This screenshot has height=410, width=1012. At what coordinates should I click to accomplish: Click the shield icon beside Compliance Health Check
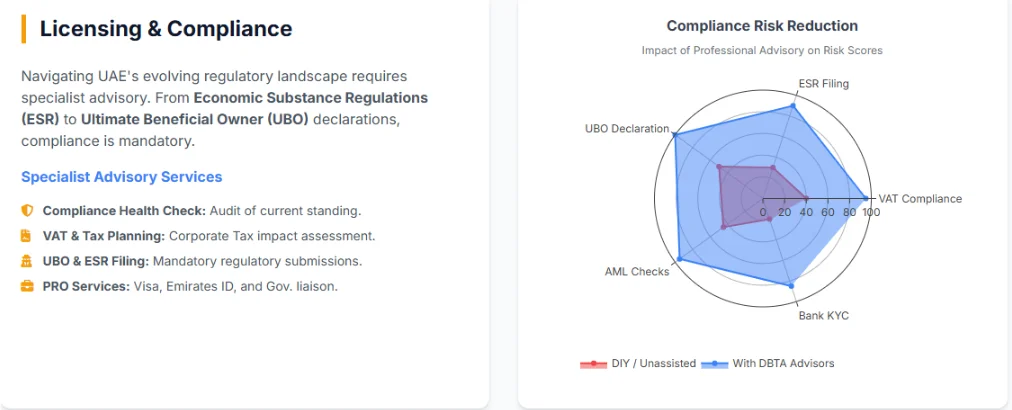click(27, 211)
